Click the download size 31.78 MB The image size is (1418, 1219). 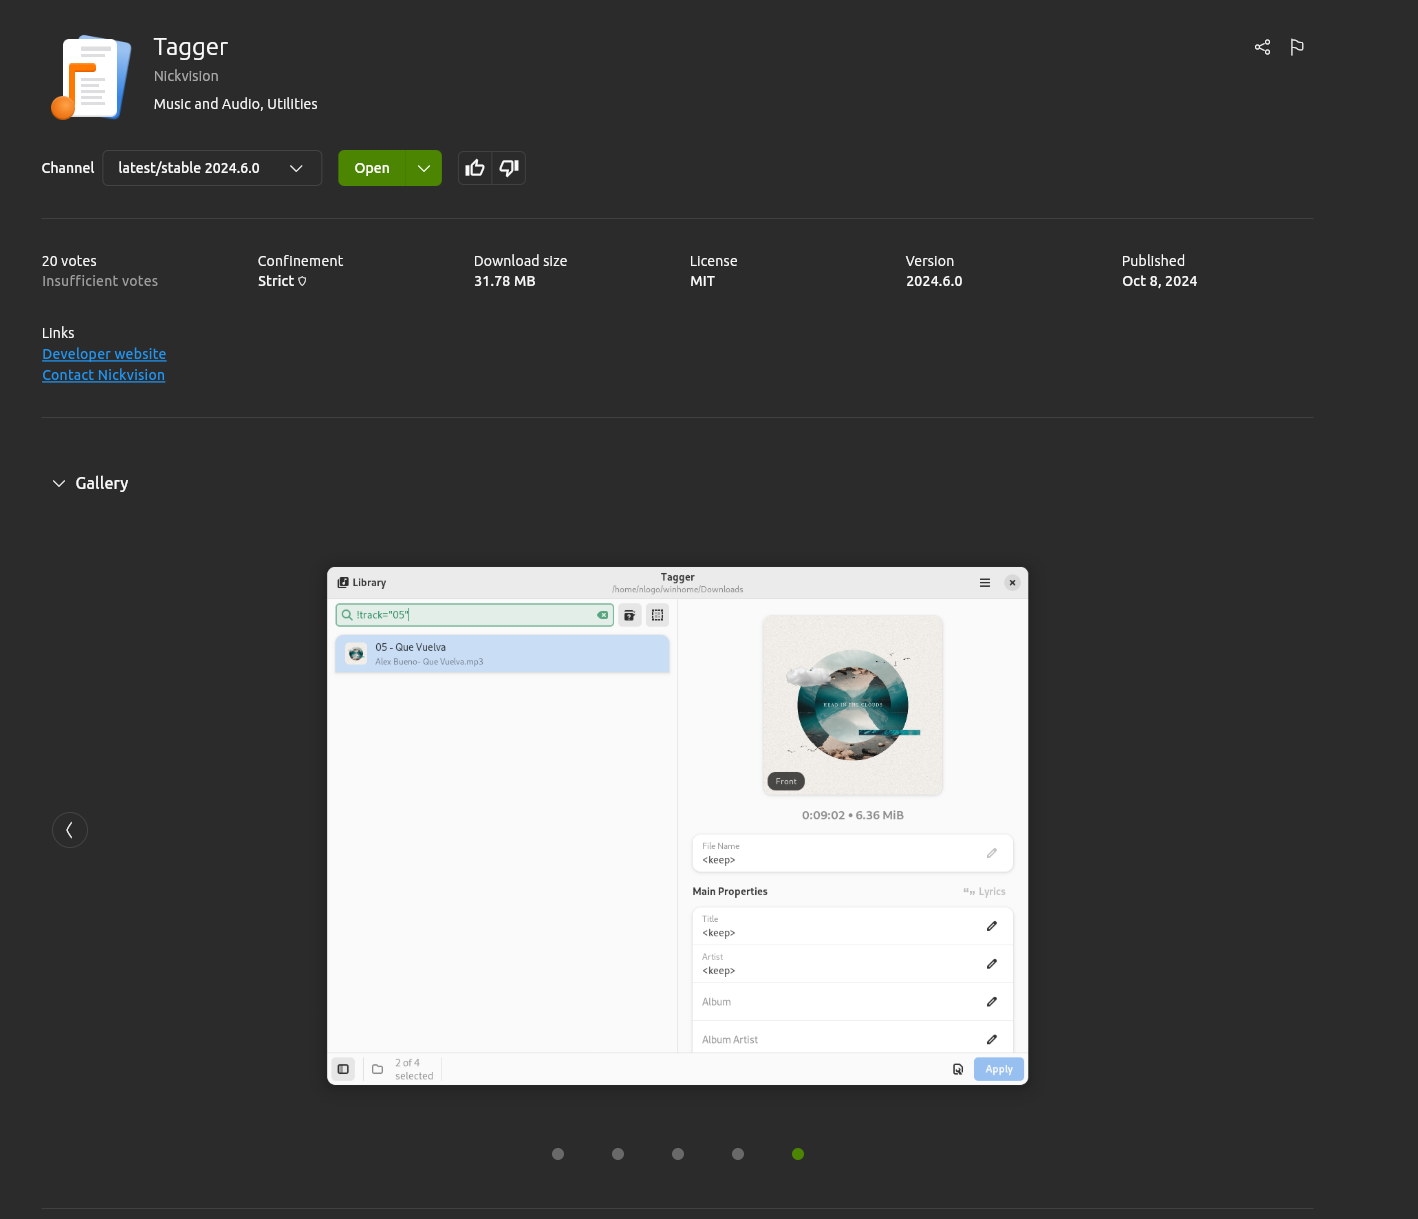click(504, 281)
